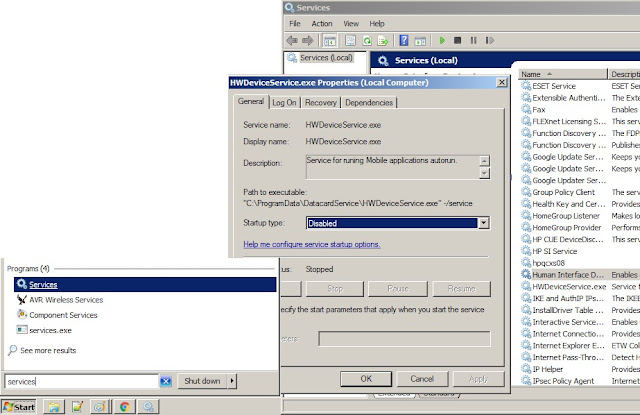Click the Stop button in properties dialog
Viewport: 640px width, 415px height.
point(335,289)
